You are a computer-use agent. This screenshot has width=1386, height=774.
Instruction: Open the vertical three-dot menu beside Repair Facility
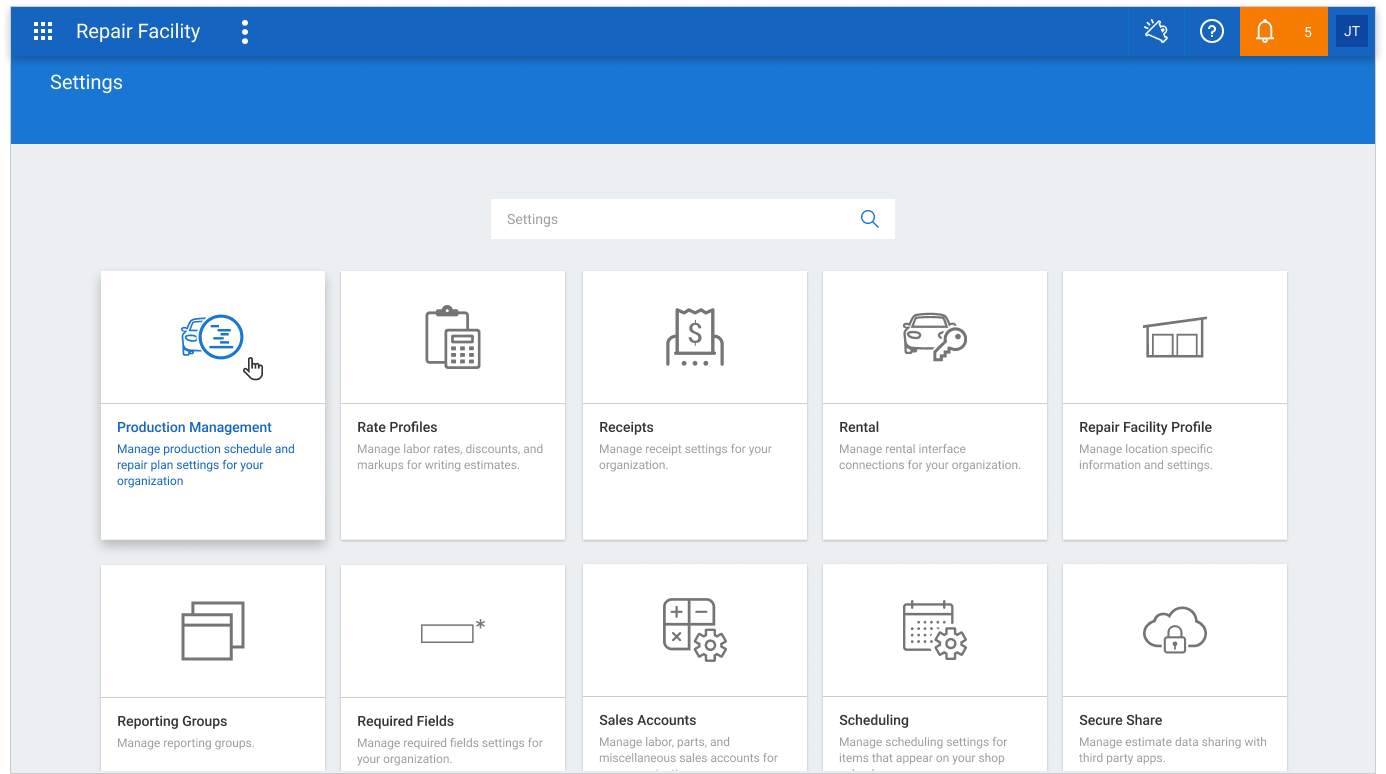click(245, 32)
